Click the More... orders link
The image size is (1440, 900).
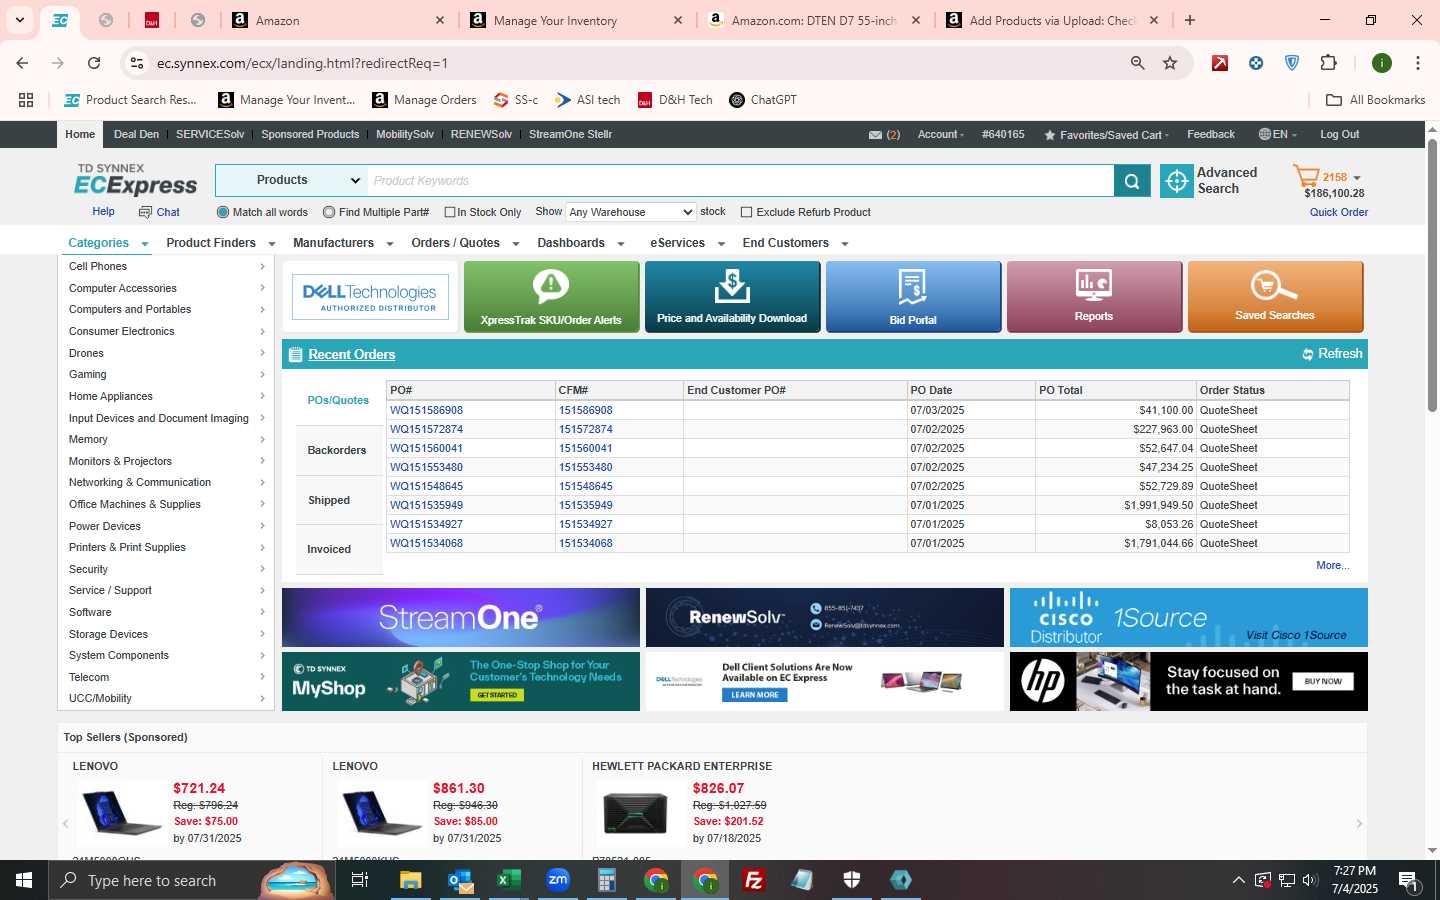(x=1332, y=566)
